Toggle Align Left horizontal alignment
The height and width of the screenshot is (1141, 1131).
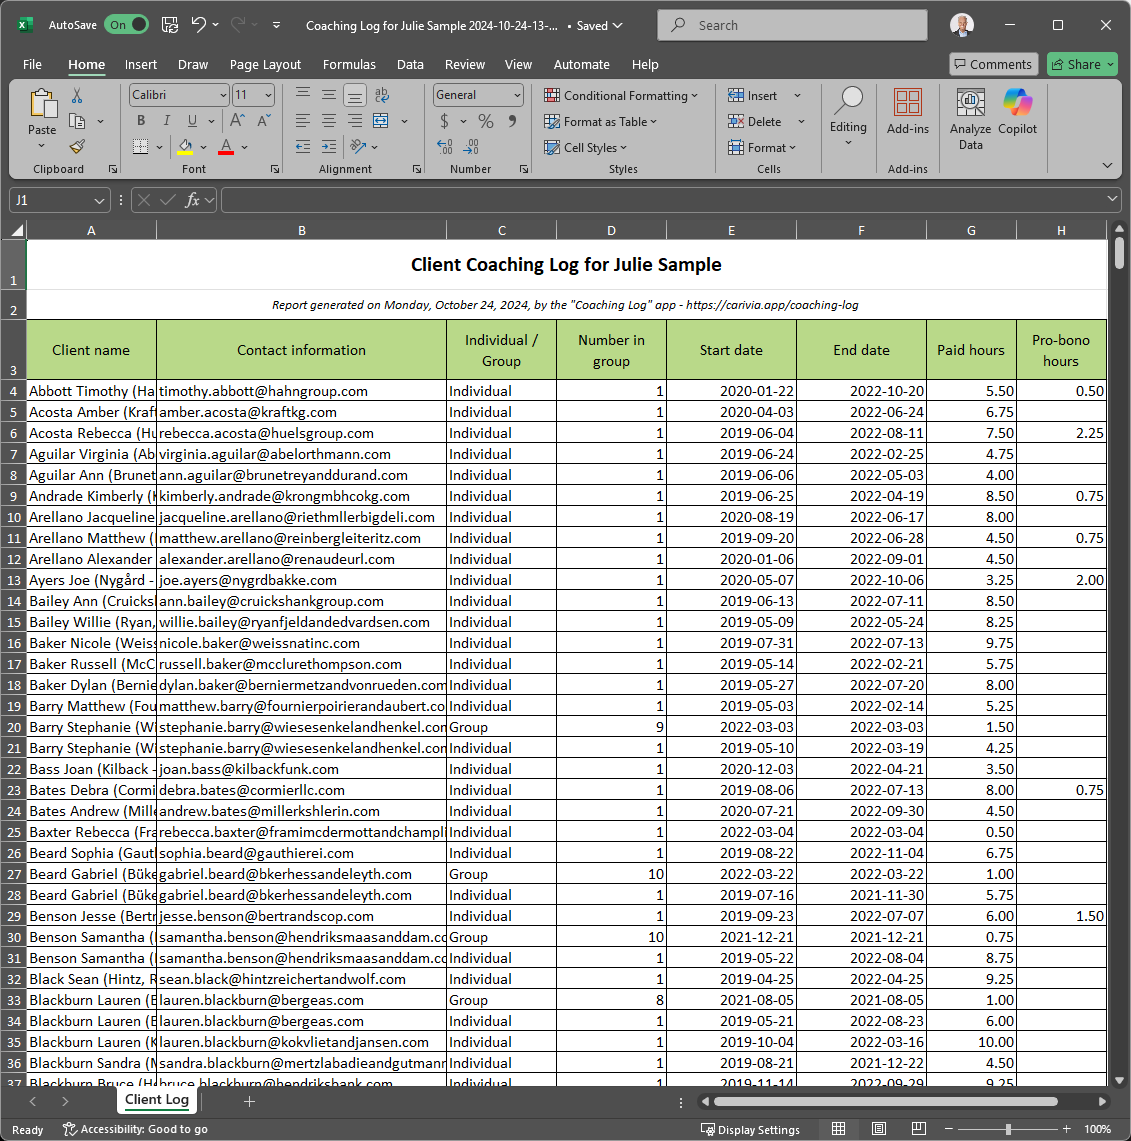point(303,121)
